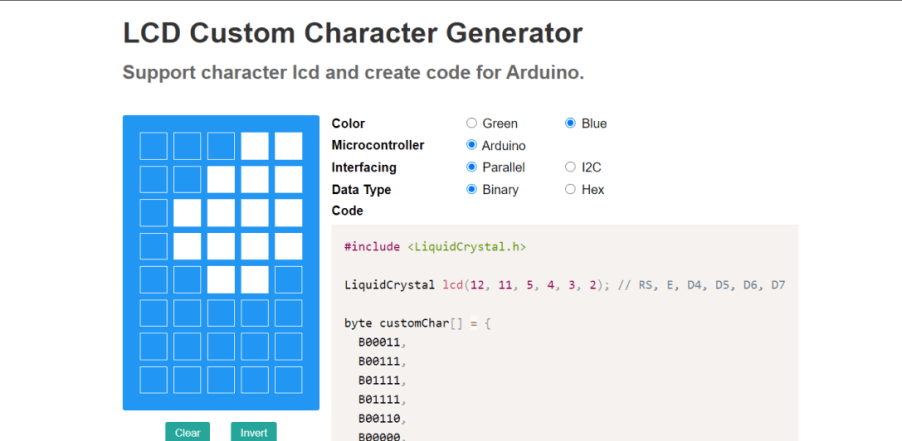Toggle the bottom-left pixel of the grid
The width and height of the screenshot is (902, 441).
153,380
